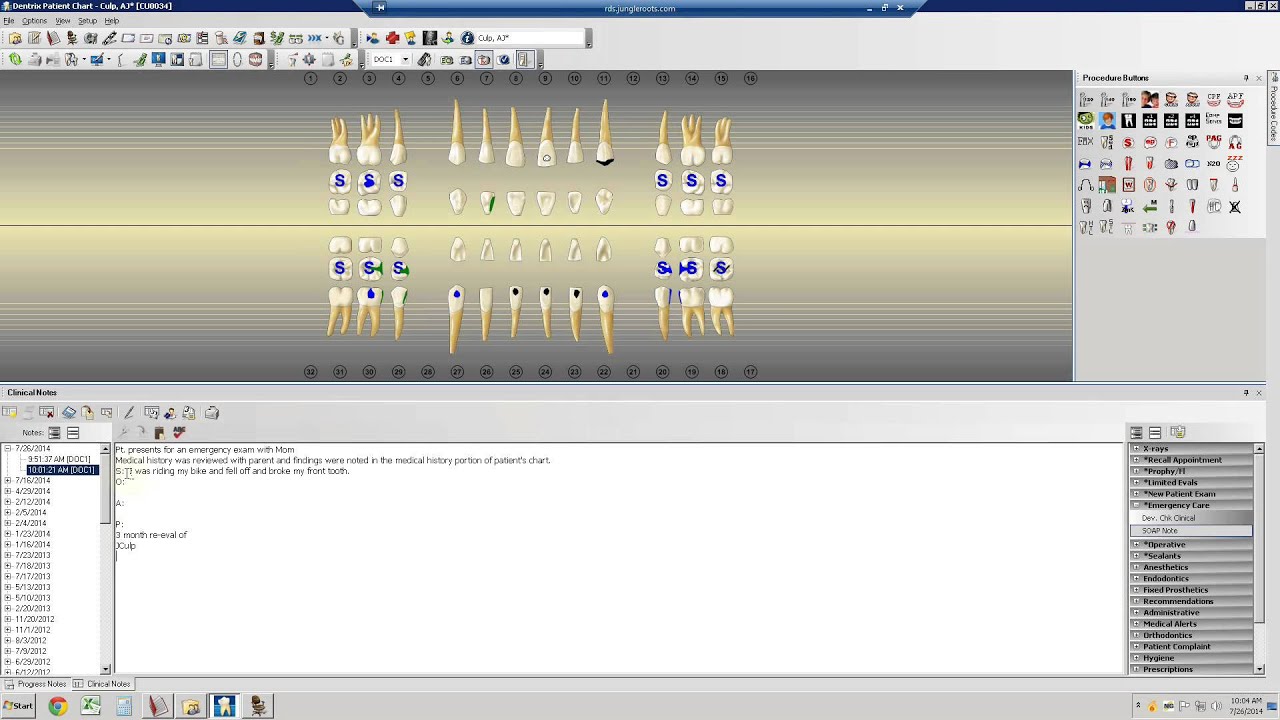The height and width of the screenshot is (720, 1280).
Task: Open the Options menu
Action: click(34, 21)
